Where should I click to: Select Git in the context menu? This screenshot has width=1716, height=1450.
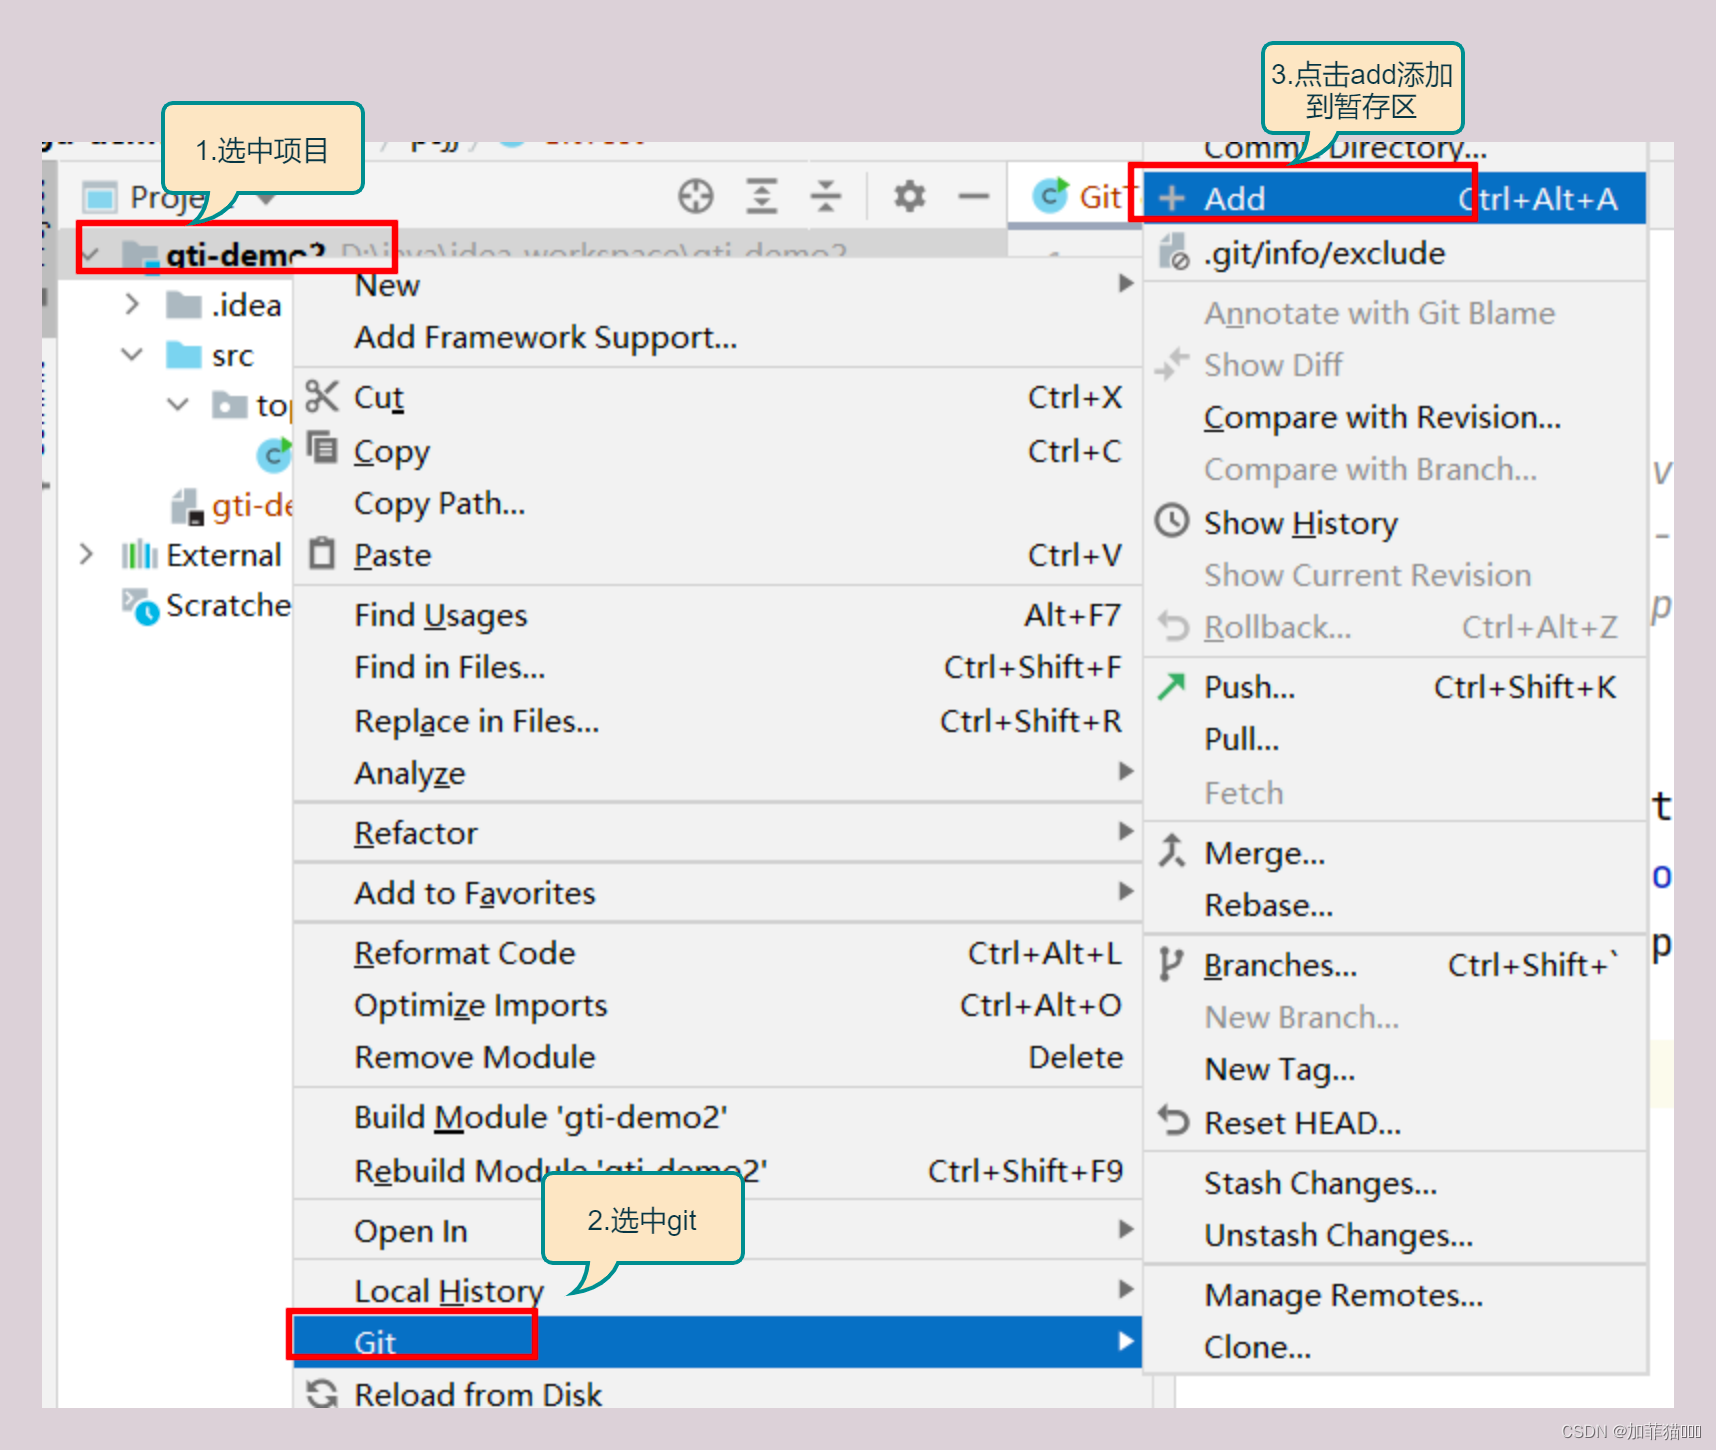pos(718,1342)
